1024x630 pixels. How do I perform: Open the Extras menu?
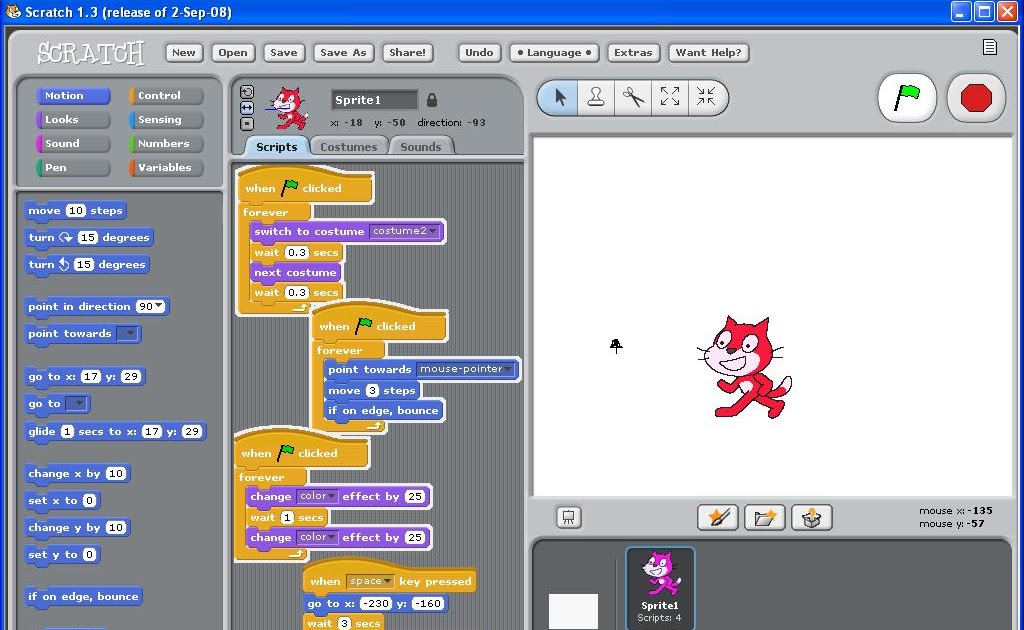[633, 52]
